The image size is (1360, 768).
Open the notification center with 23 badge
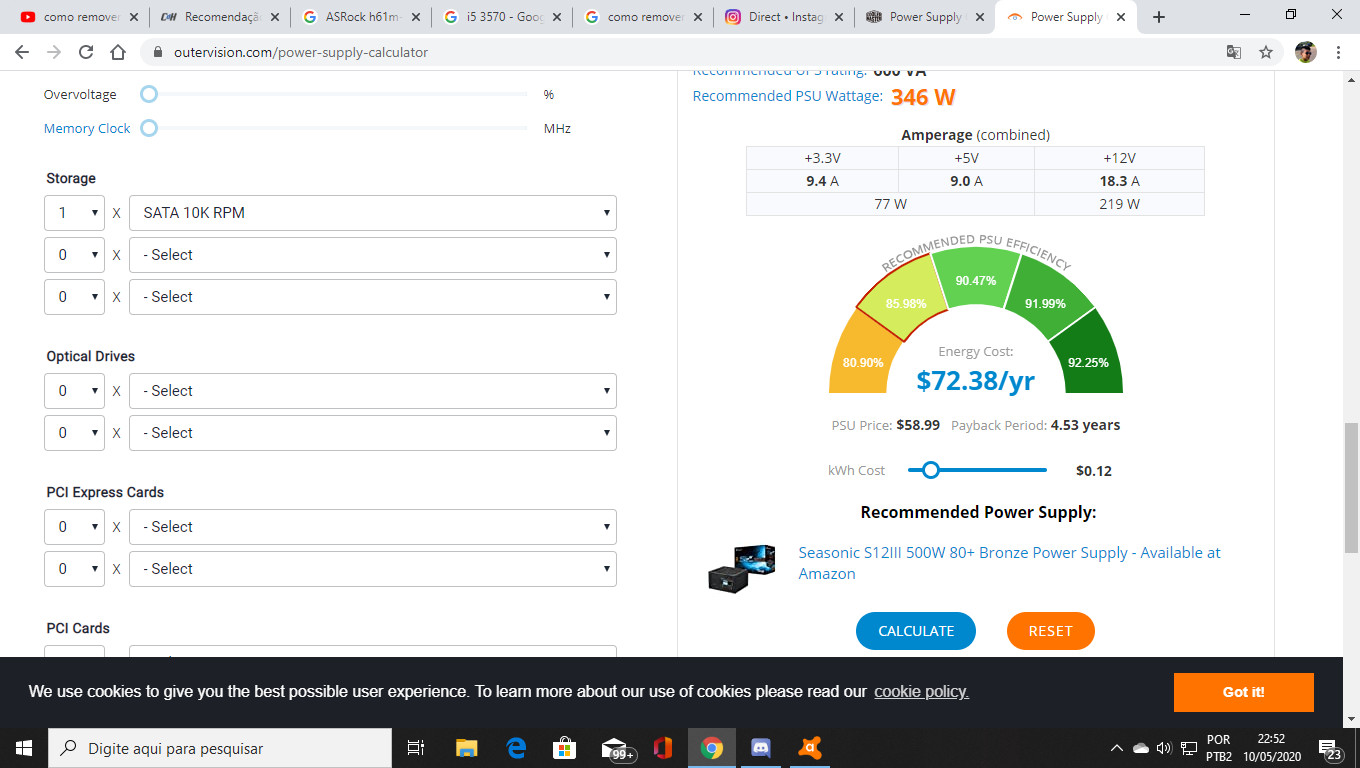tap(1331, 748)
